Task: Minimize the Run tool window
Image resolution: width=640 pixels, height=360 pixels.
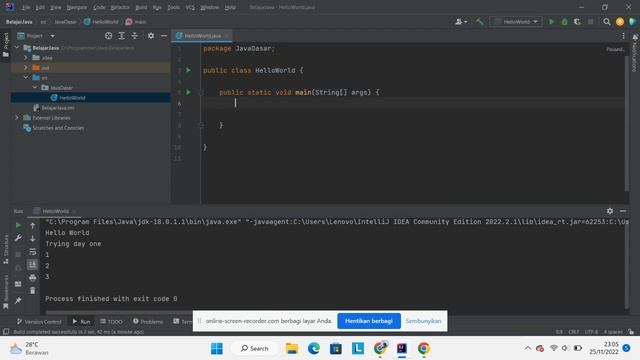Action: point(623,211)
